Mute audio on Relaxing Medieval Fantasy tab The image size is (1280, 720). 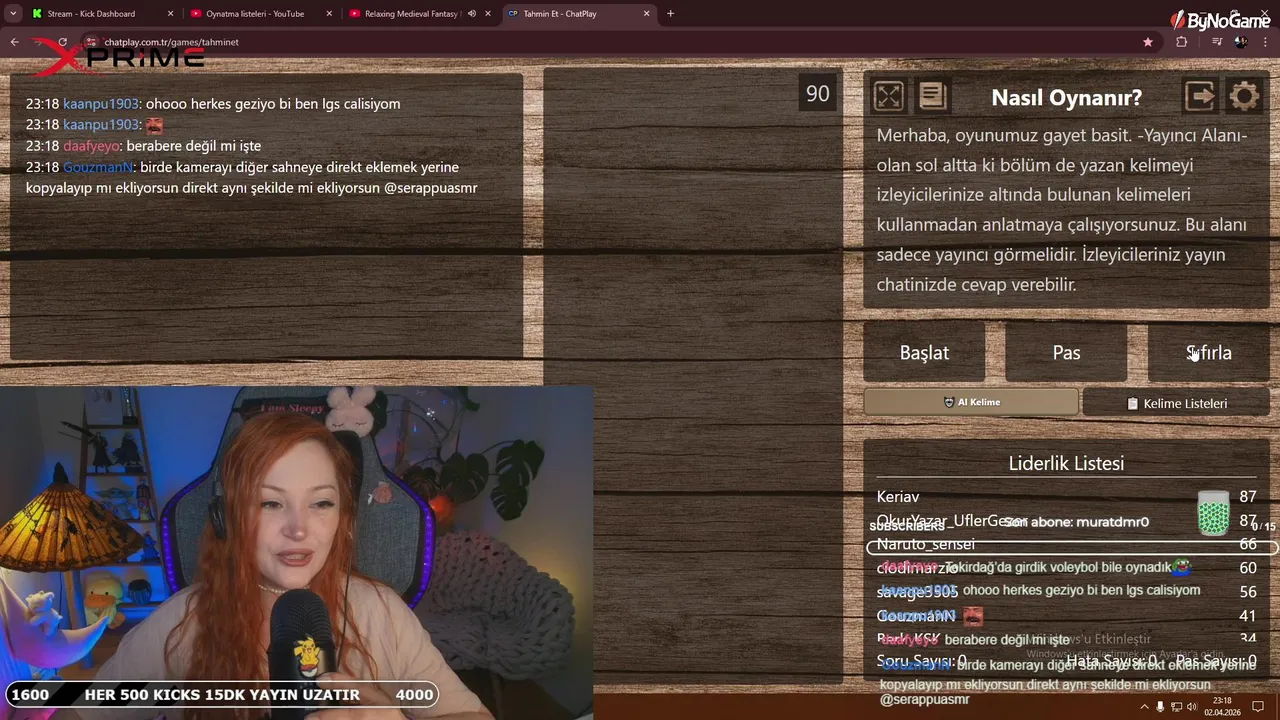[x=471, y=14]
